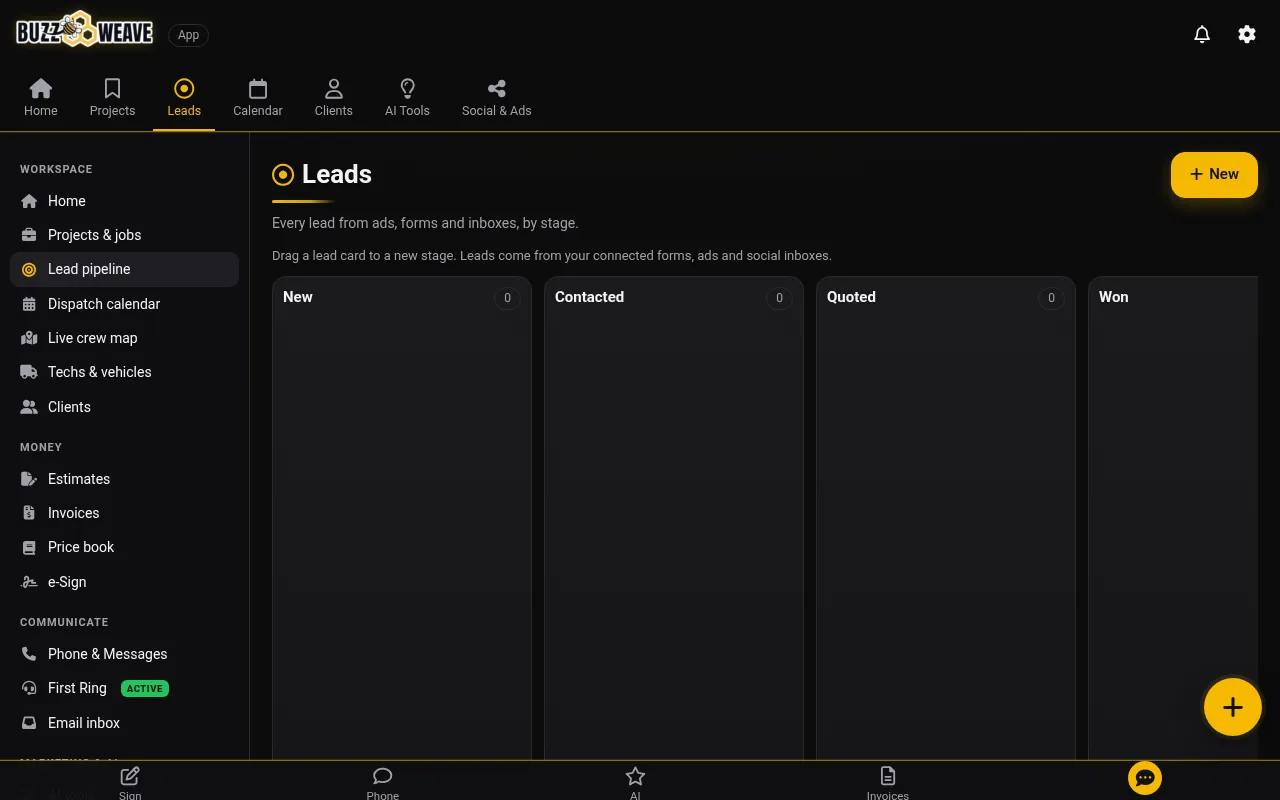
Task: Open the Clients tab in top navigation
Action: click(333, 98)
